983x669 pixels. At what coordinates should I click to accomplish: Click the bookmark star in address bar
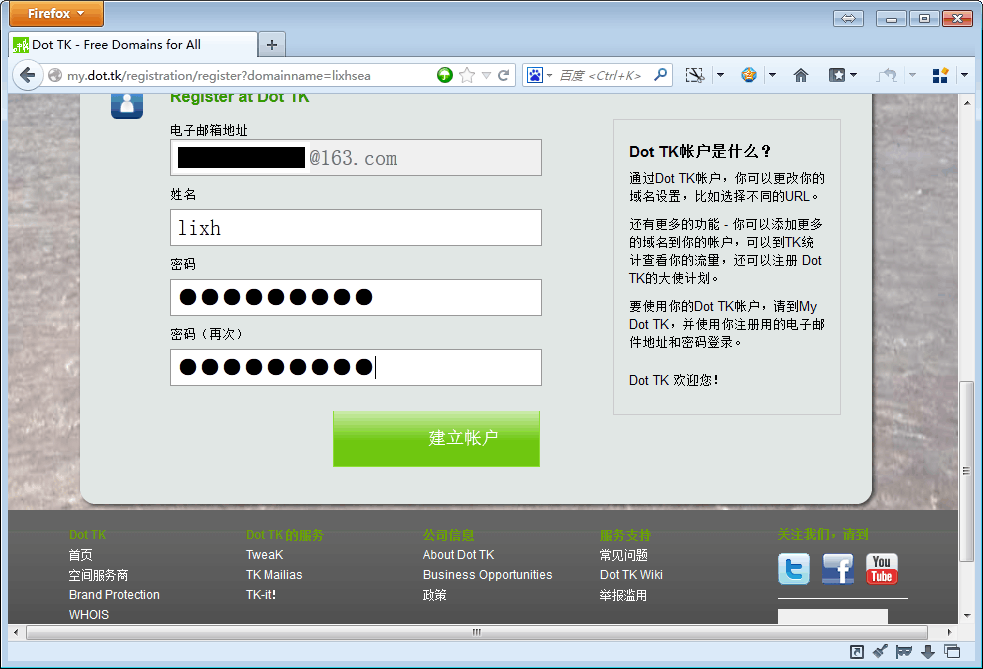pyautogui.click(x=466, y=75)
